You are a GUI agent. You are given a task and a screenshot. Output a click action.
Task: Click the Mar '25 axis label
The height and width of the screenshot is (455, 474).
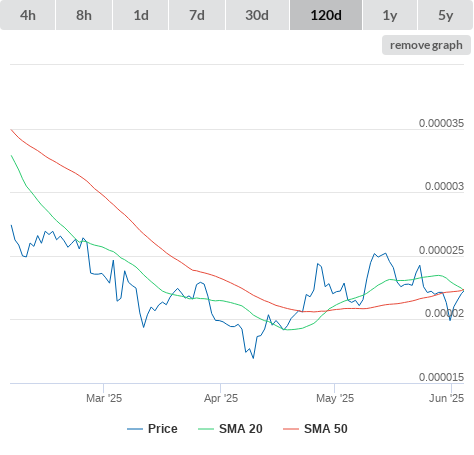click(104, 398)
